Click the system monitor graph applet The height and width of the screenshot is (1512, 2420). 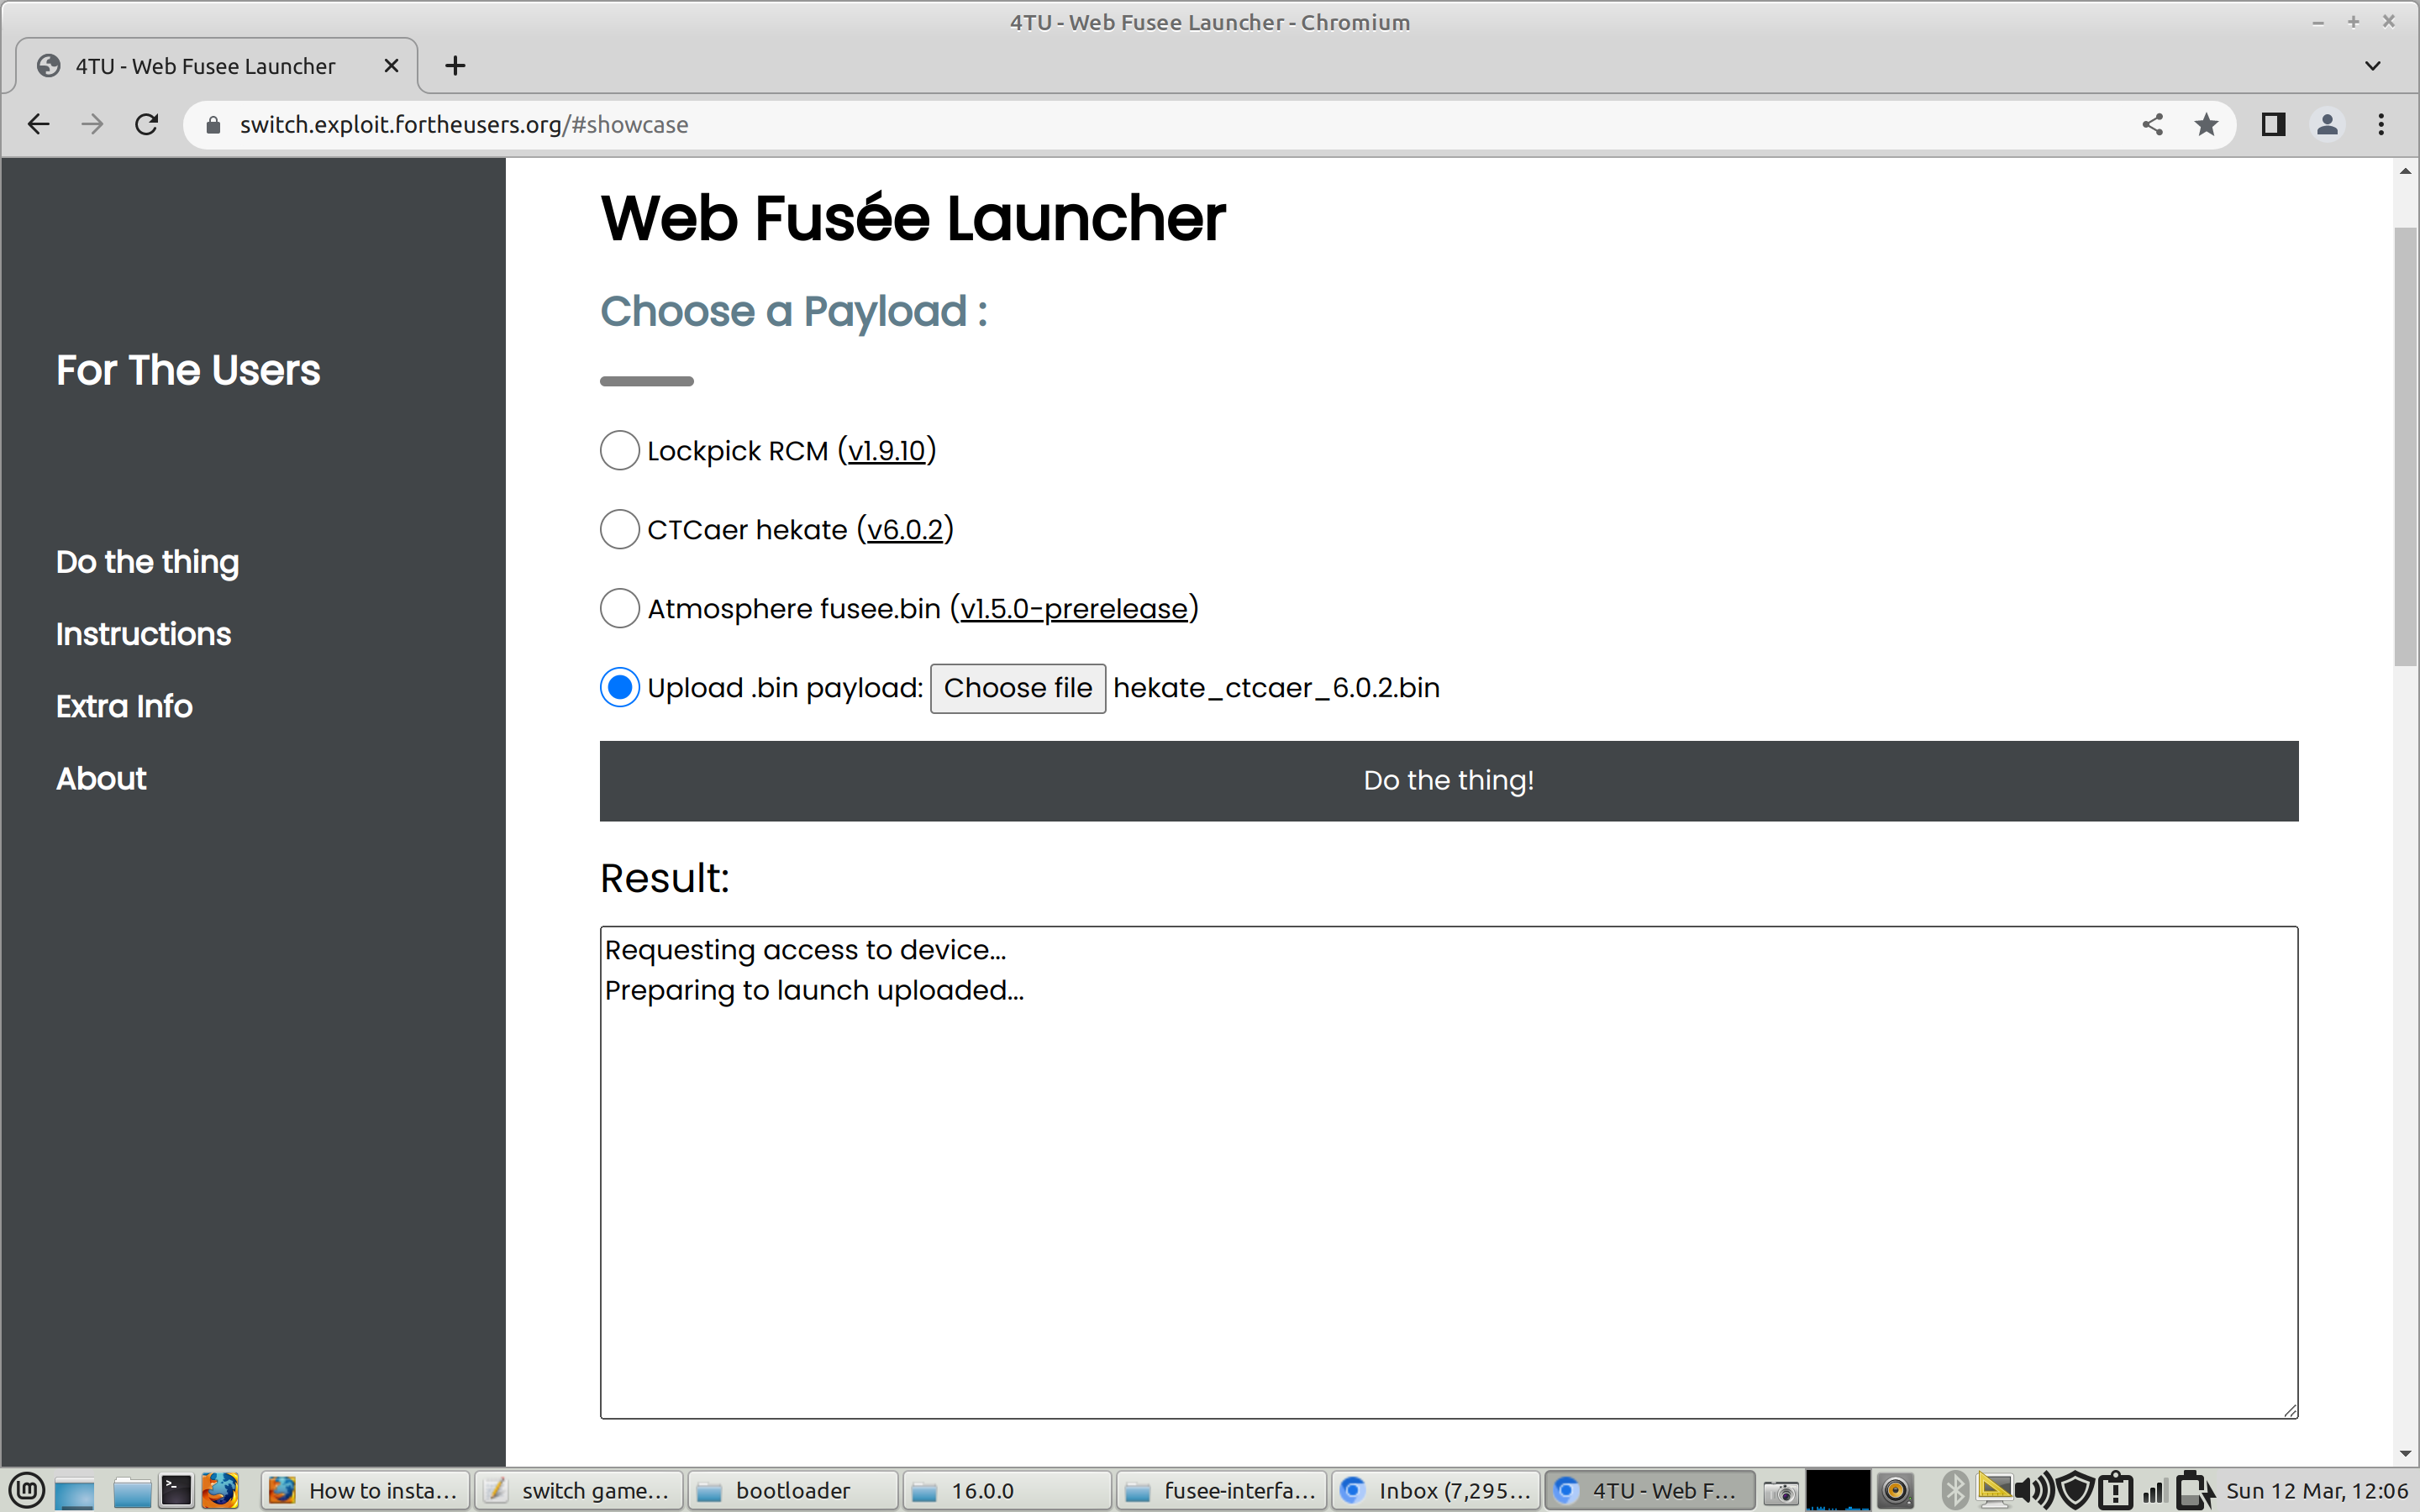pos(1838,1491)
